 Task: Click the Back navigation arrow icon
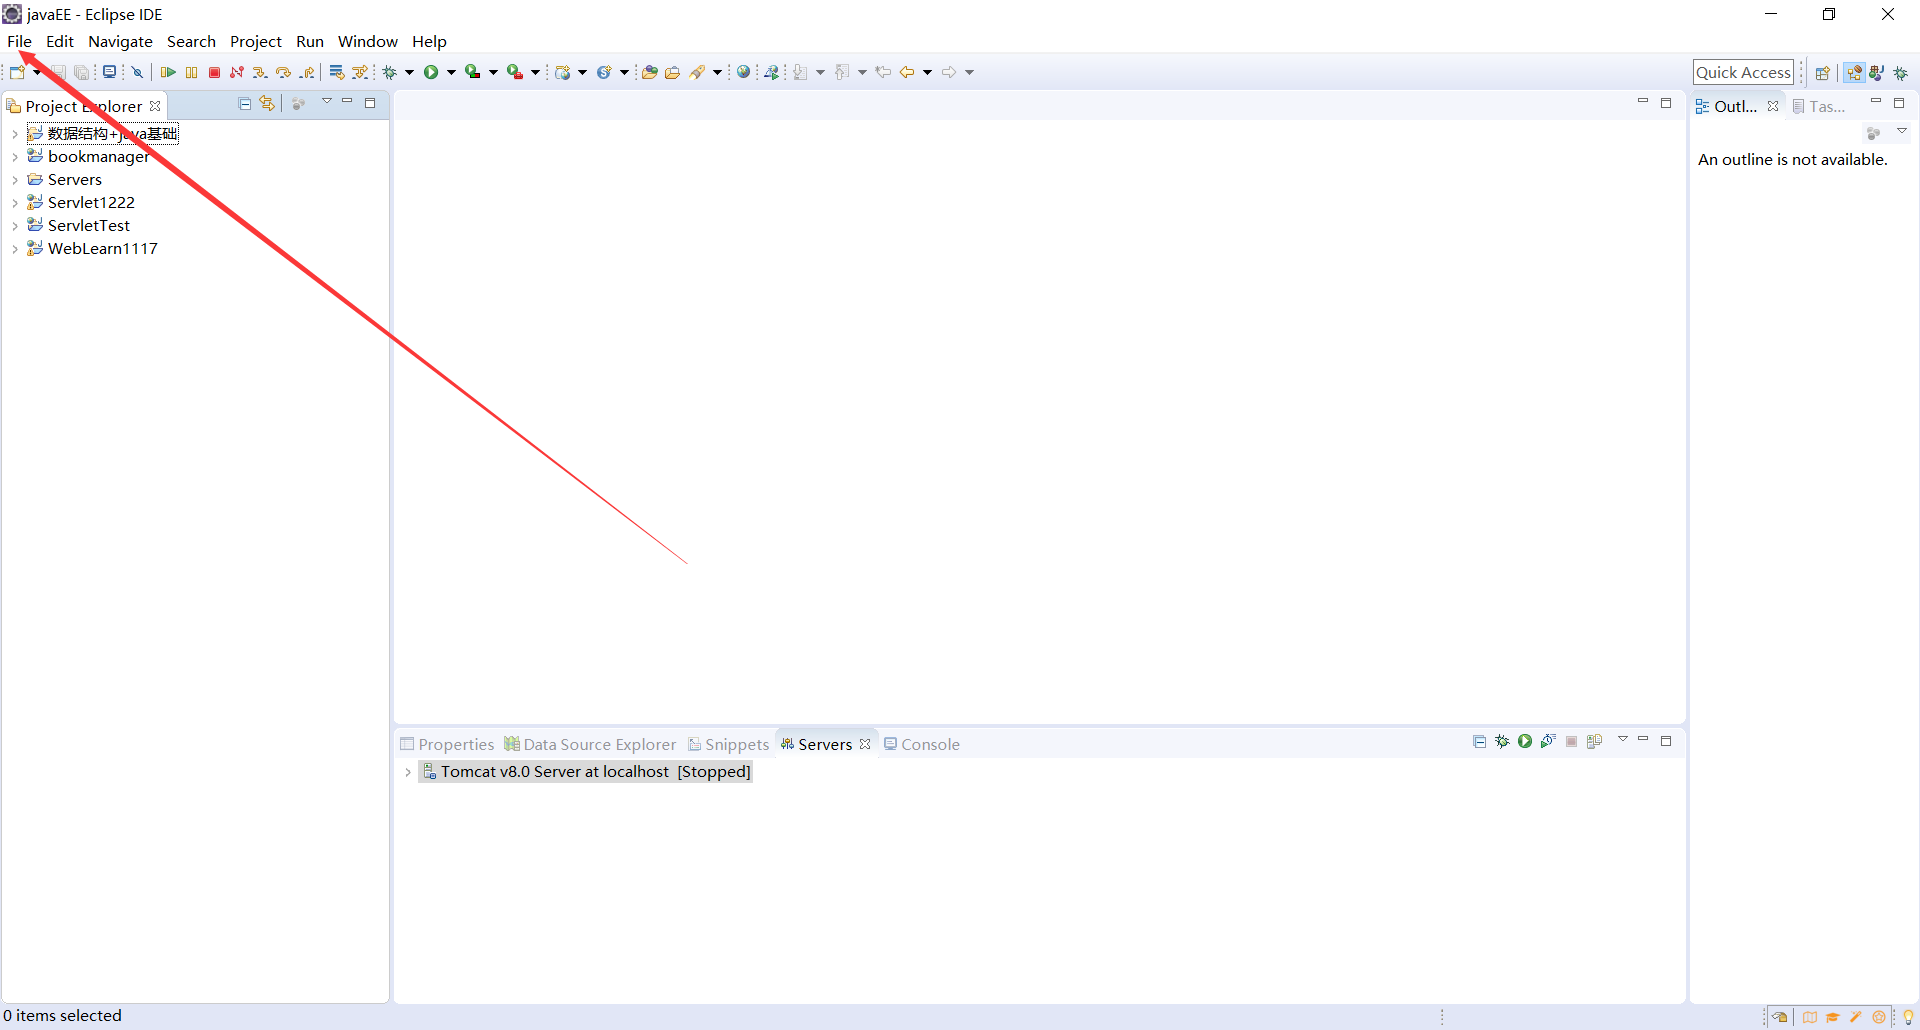907,72
